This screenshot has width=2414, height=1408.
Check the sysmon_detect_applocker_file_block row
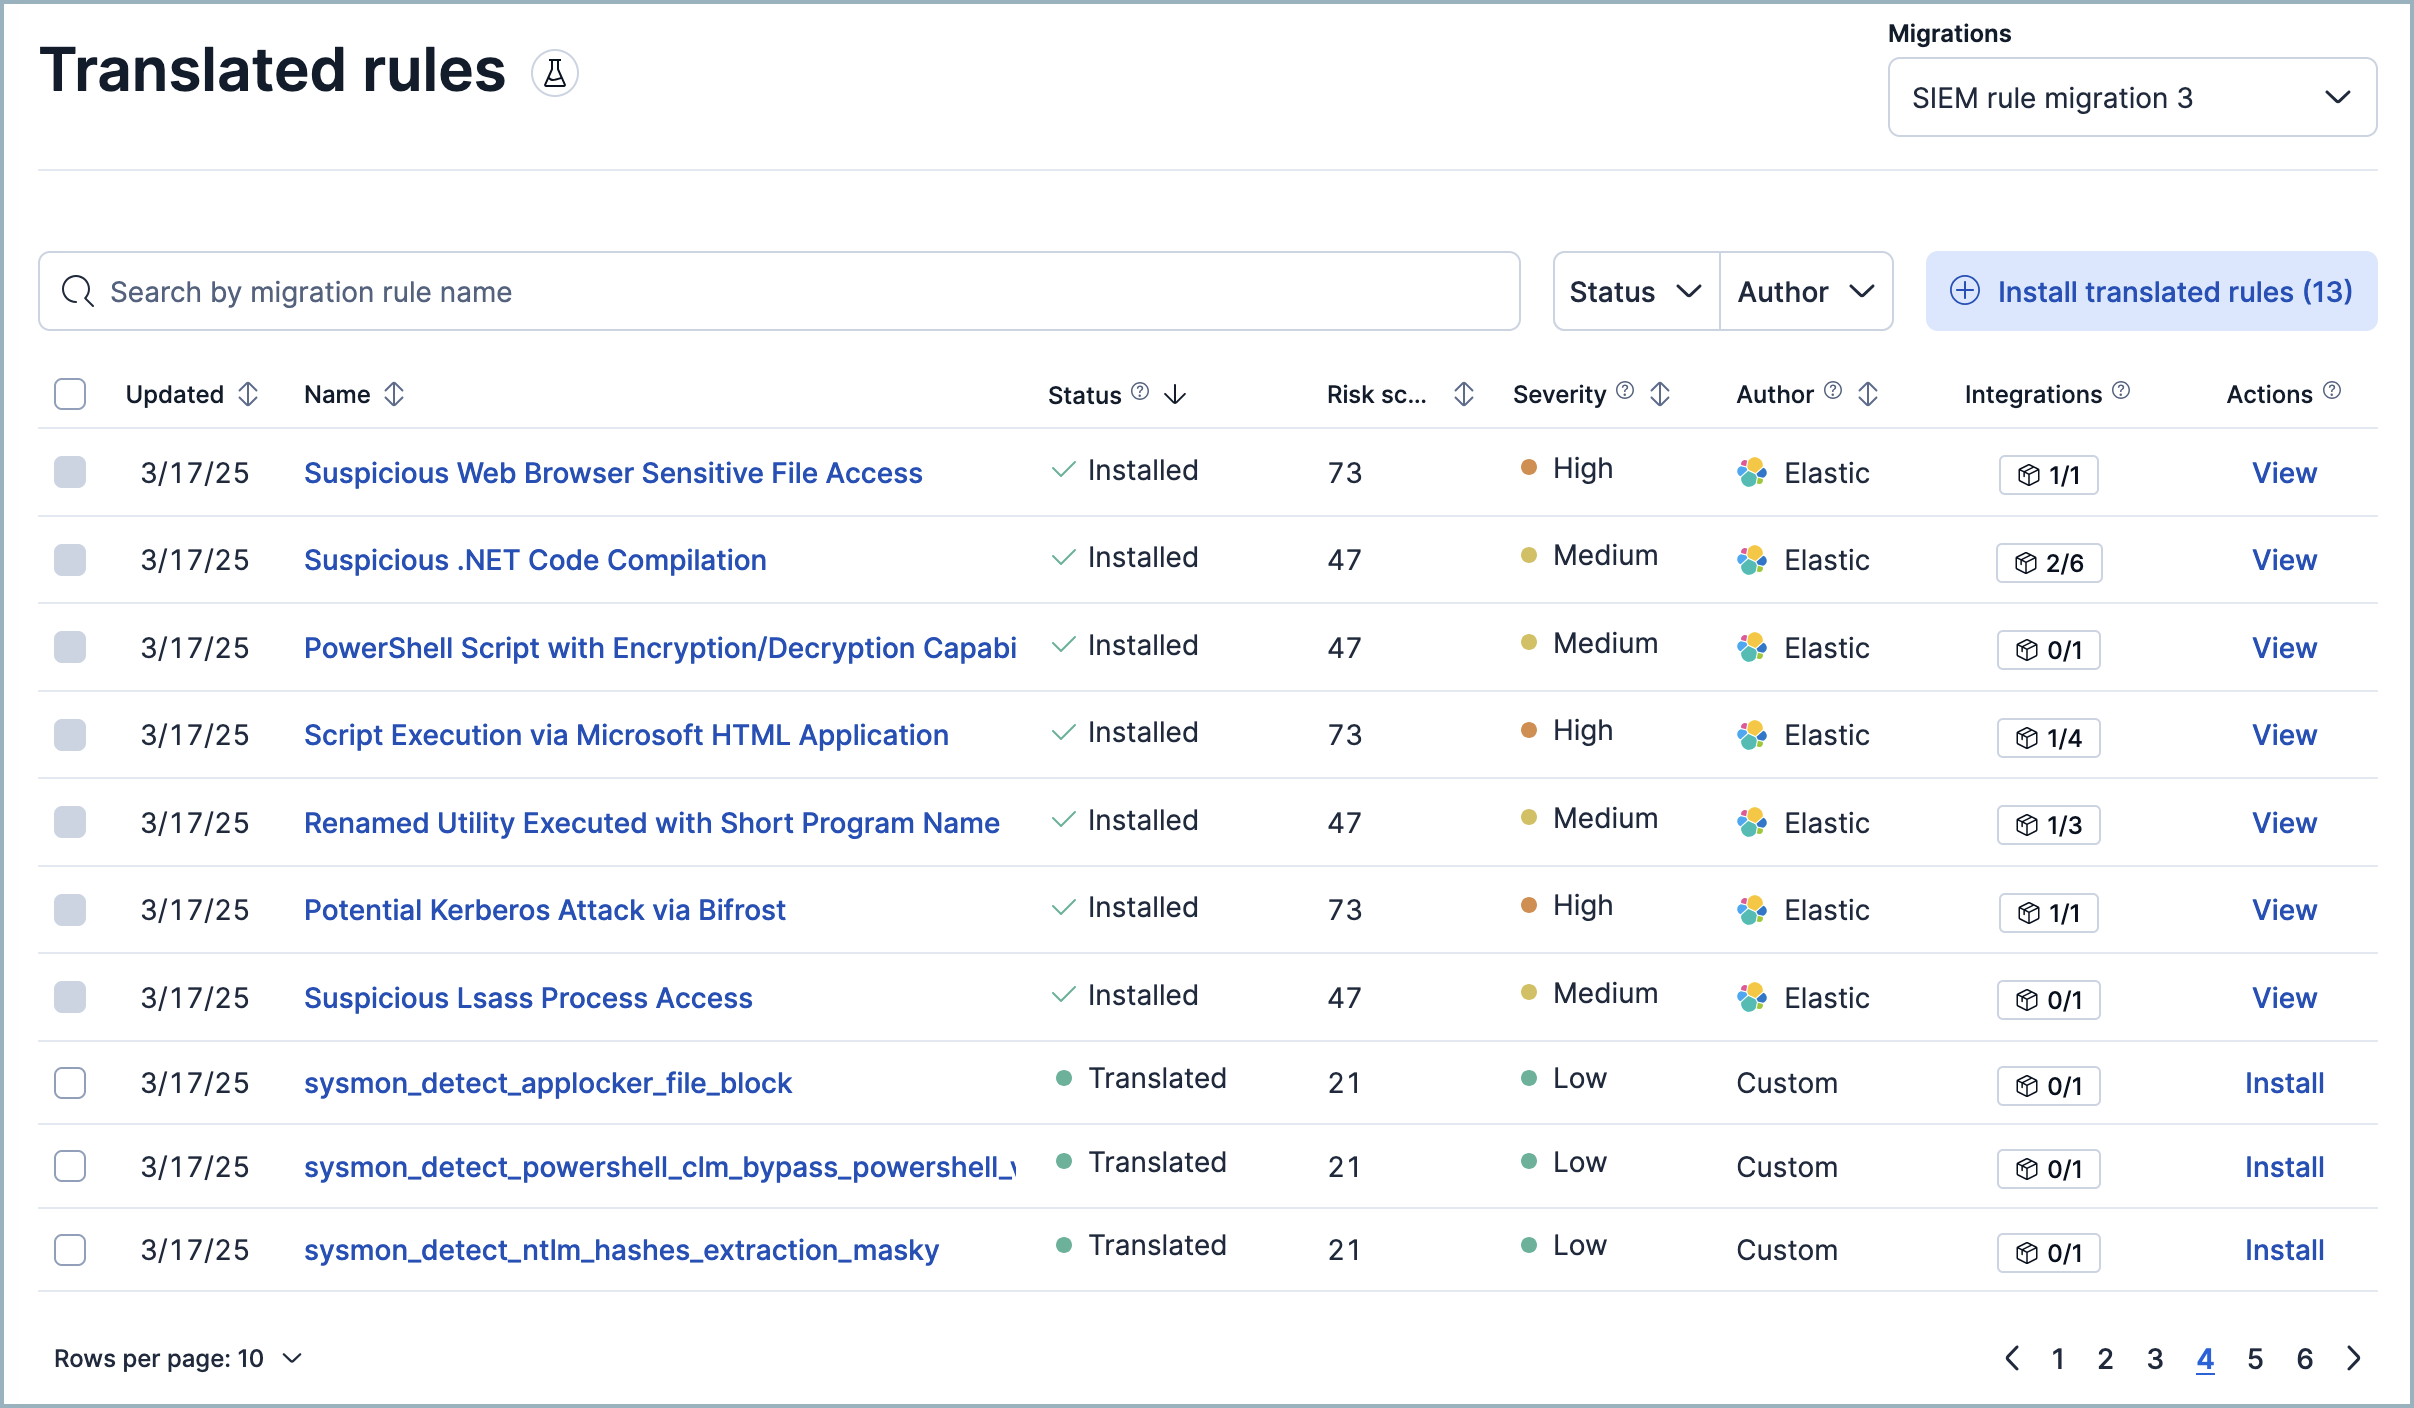tap(69, 1083)
